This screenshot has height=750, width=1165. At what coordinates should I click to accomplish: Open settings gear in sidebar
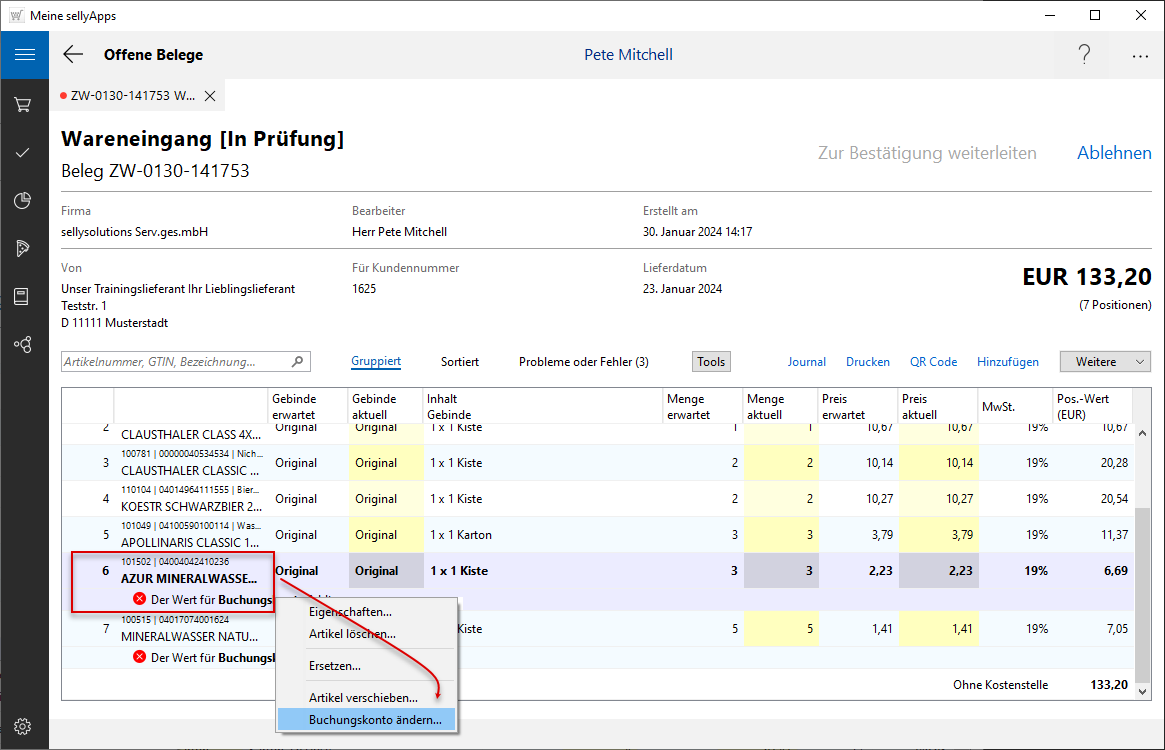pos(24,726)
